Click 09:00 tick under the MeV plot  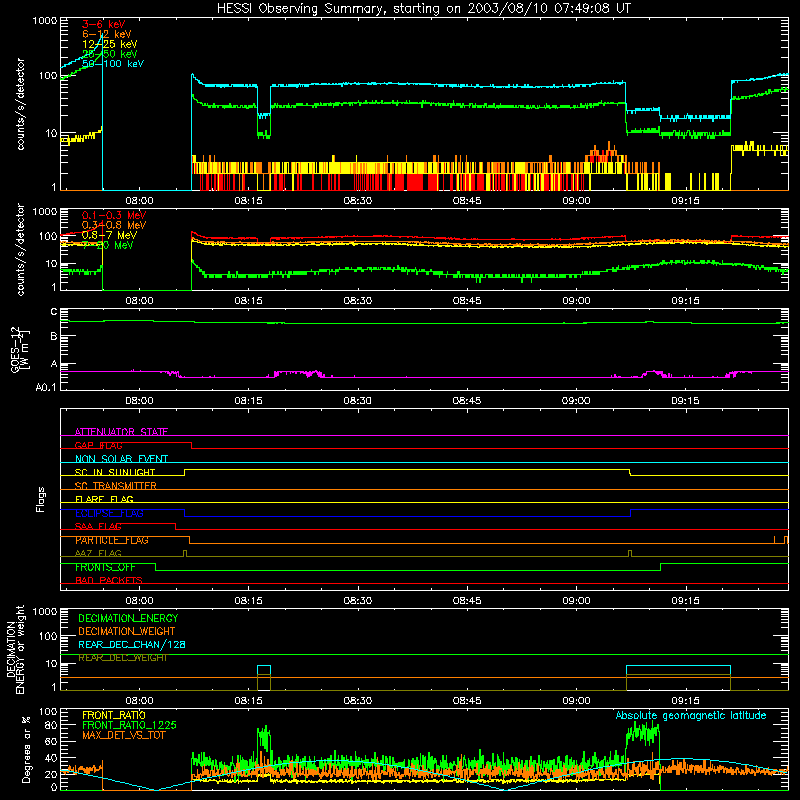pos(576,301)
